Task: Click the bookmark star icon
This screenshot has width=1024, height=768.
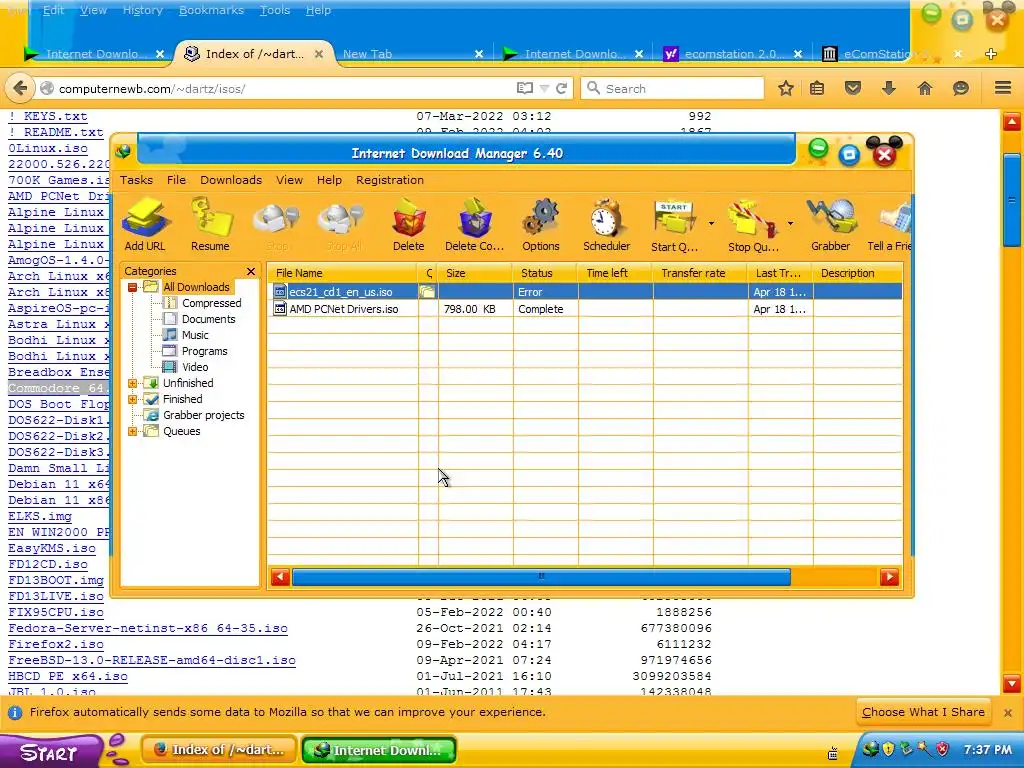Action: coord(786,88)
